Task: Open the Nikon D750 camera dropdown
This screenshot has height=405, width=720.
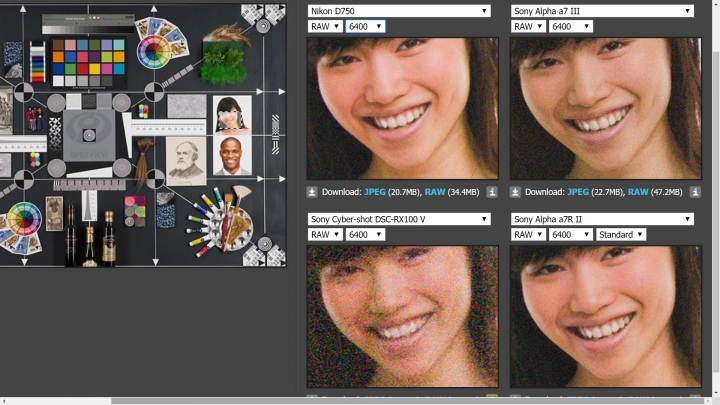Action: click(x=399, y=11)
